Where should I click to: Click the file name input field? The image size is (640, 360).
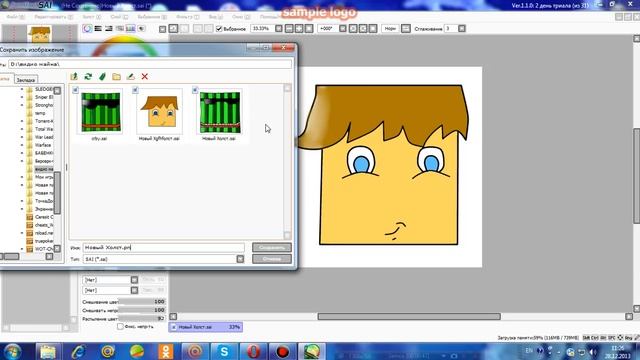[164, 247]
